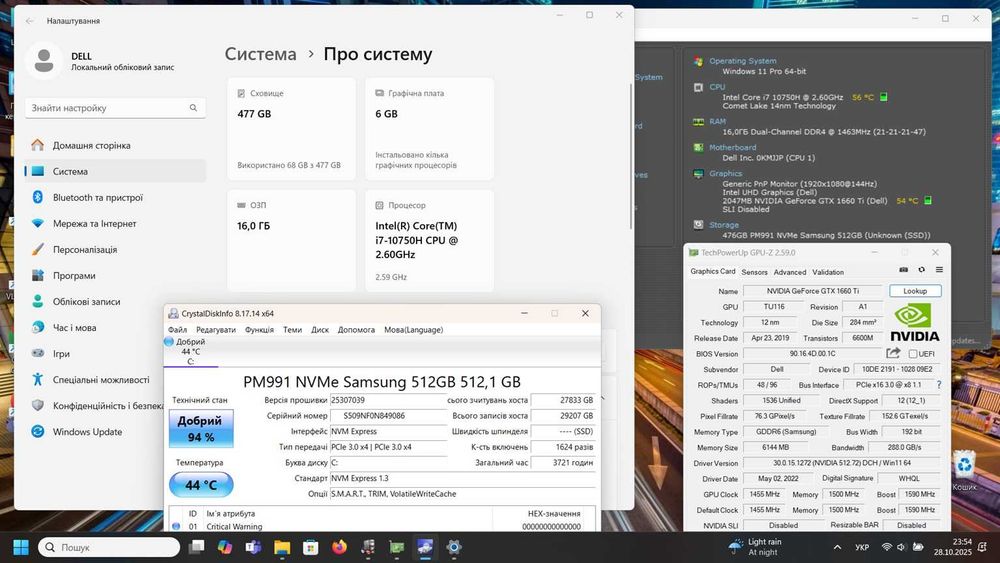Image resolution: width=1000 pixels, height=563 pixels.
Task: Click the GPU-Z refresh icon
Action: pos(921,270)
